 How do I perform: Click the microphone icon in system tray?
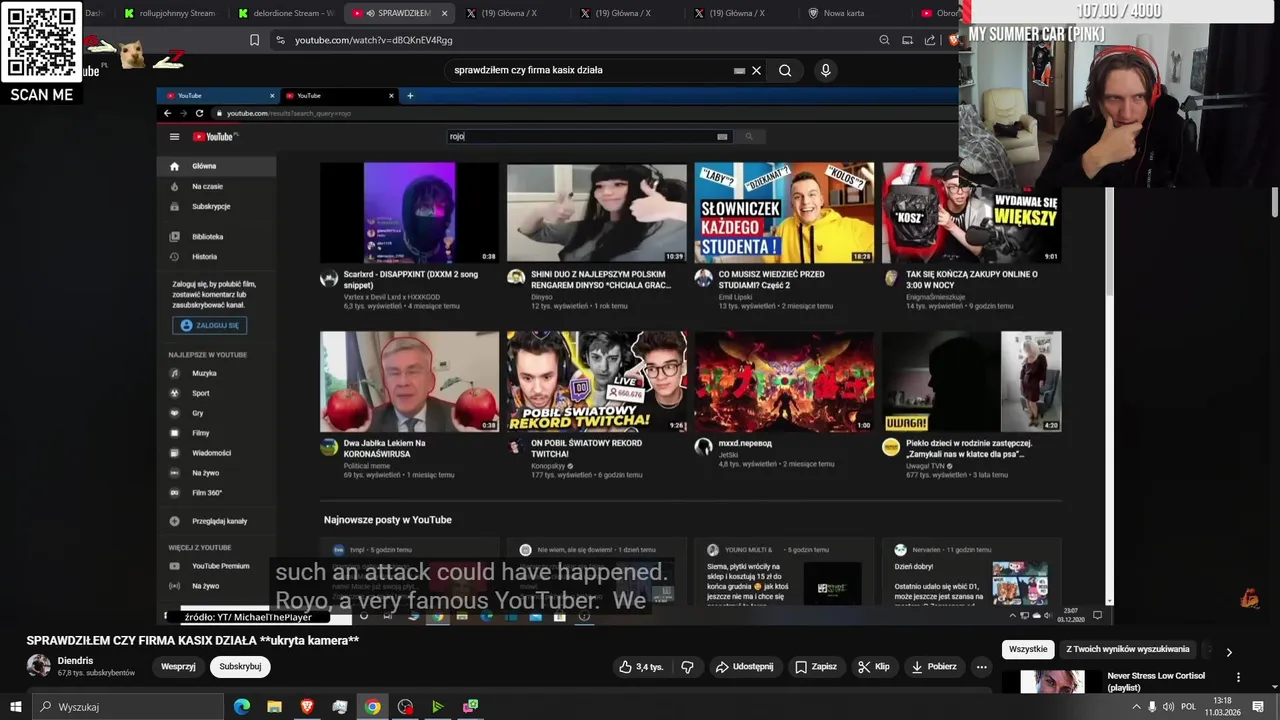pos(1152,707)
